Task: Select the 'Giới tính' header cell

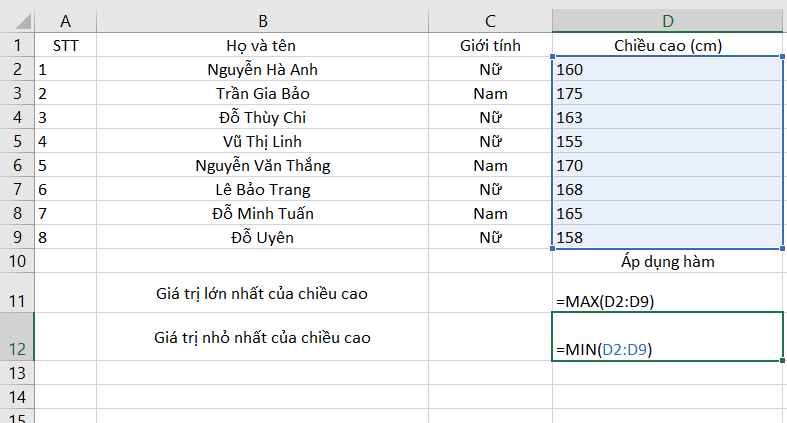Action: pos(489,45)
